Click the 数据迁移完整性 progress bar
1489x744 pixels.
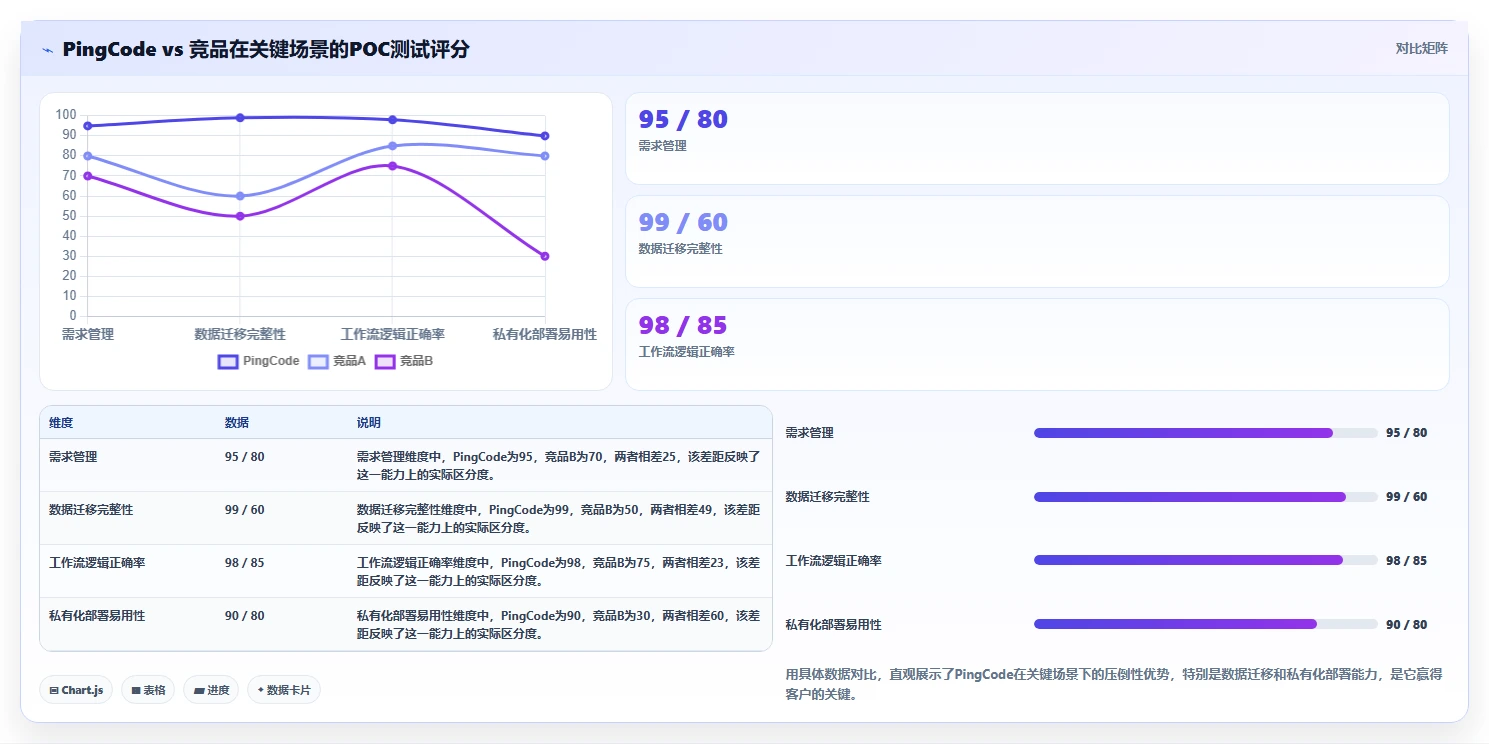[x=1206, y=497]
